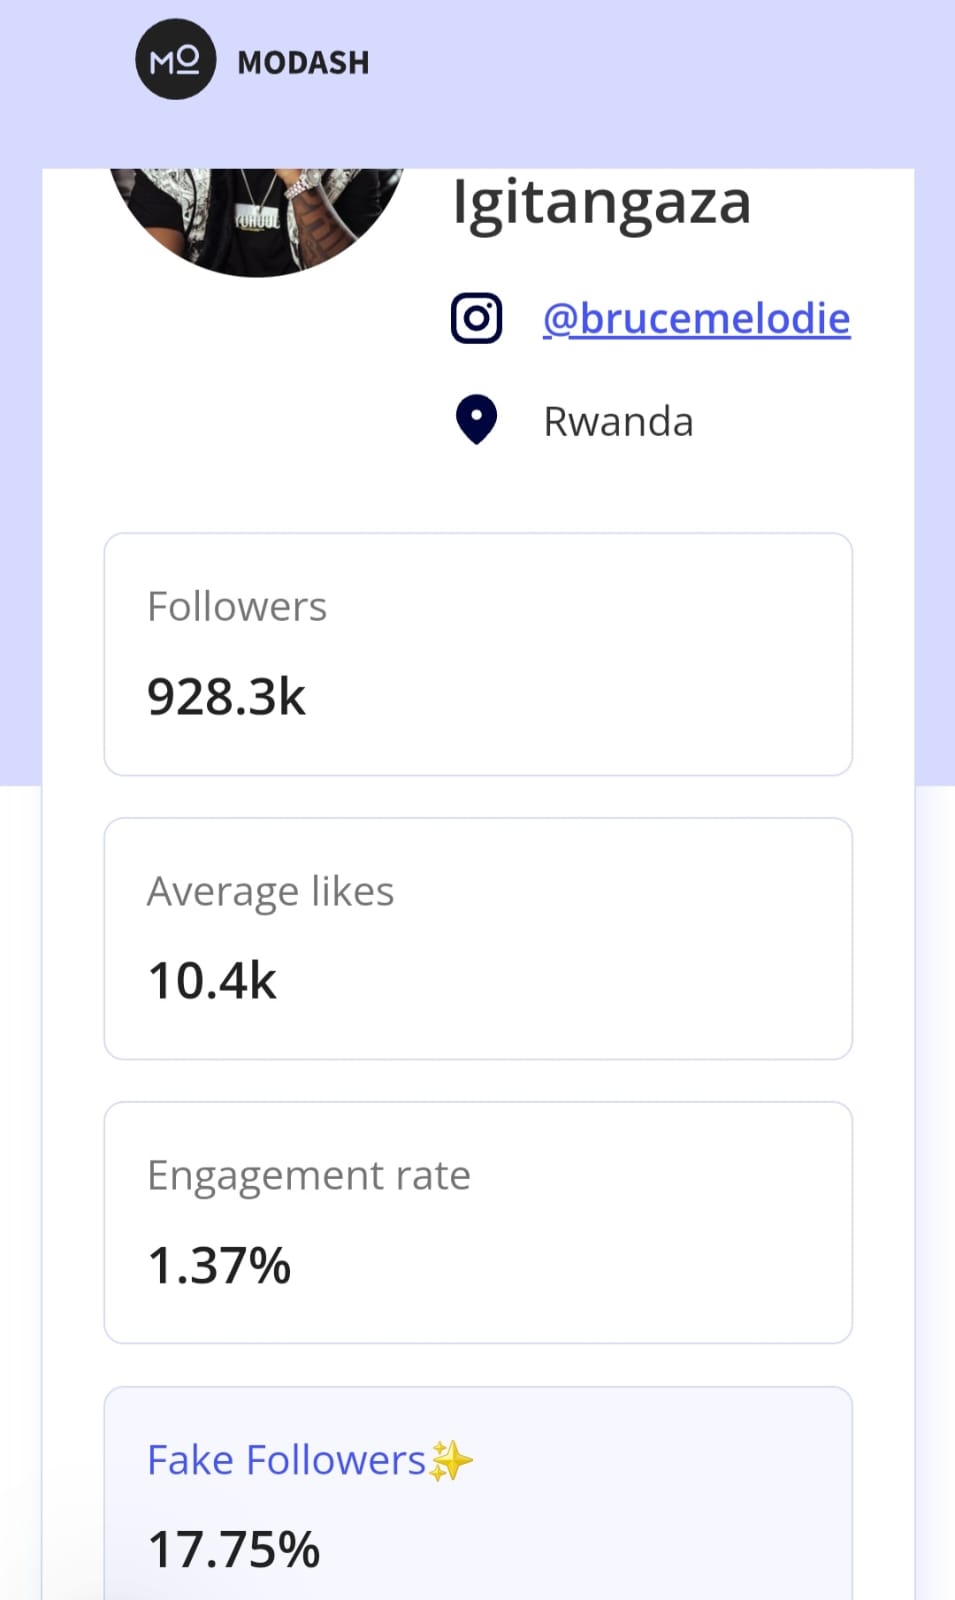The height and width of the screenshot is (1600, 955).
Task: Open the influencer's profile picture
Action: click(258, 218)
